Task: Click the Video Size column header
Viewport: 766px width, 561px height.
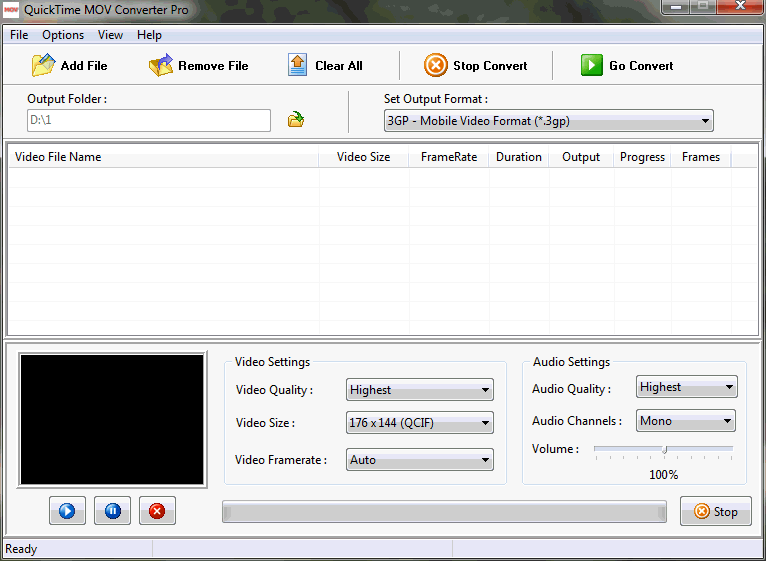Action: [x=363, y=157]
